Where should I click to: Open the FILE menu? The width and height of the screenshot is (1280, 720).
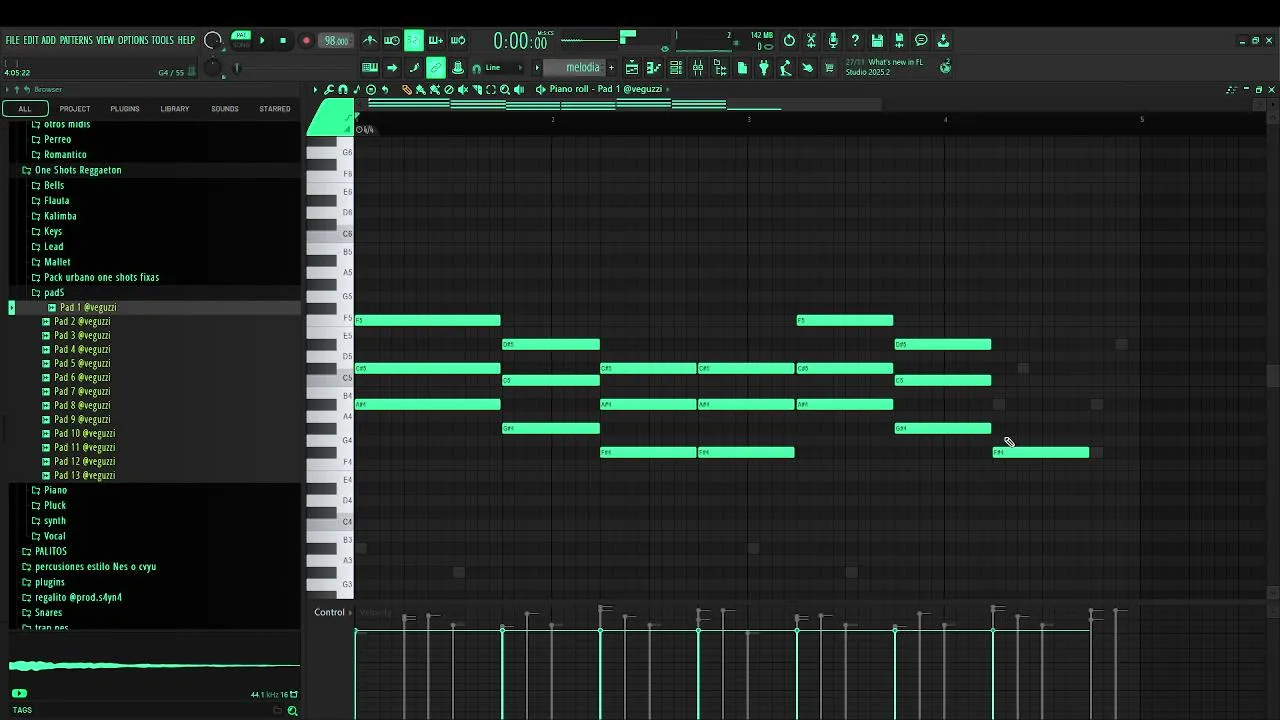pyautogui.click(x=12, y=40)
